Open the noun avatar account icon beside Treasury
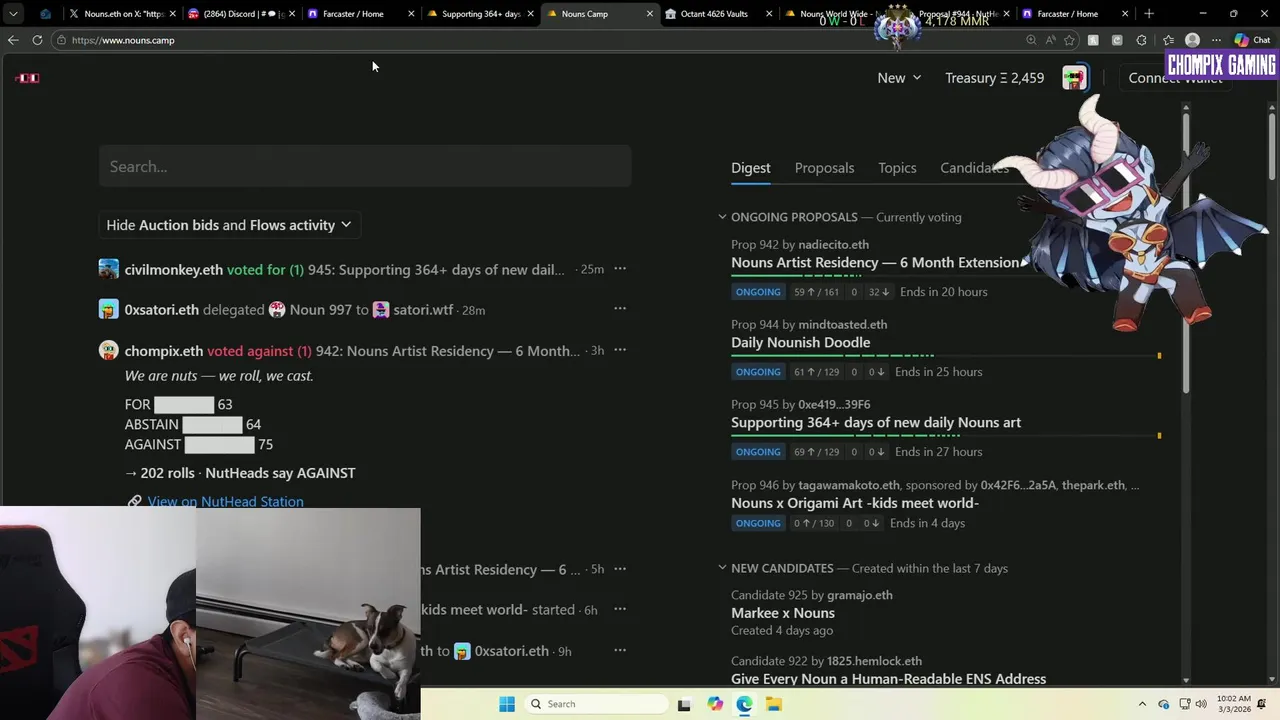 [1075, 78]
